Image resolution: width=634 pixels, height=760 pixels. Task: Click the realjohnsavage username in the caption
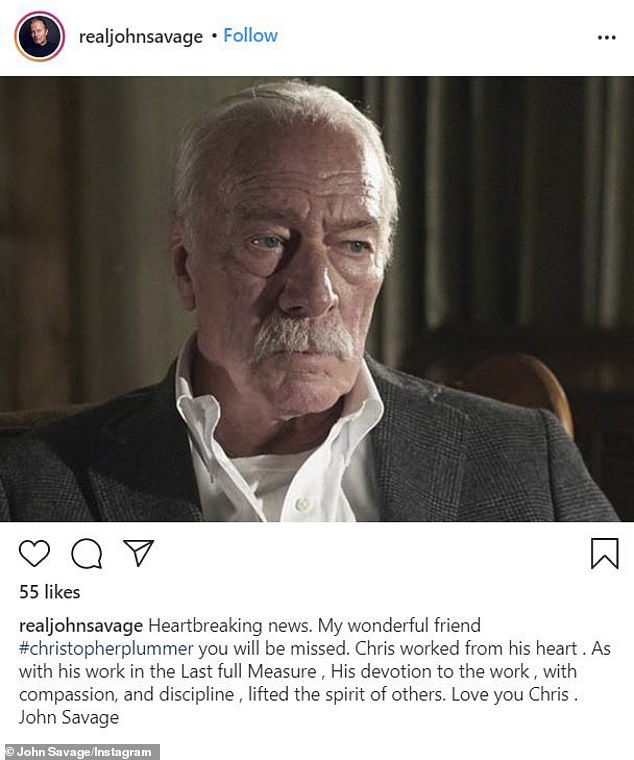[x=81, y=626]
